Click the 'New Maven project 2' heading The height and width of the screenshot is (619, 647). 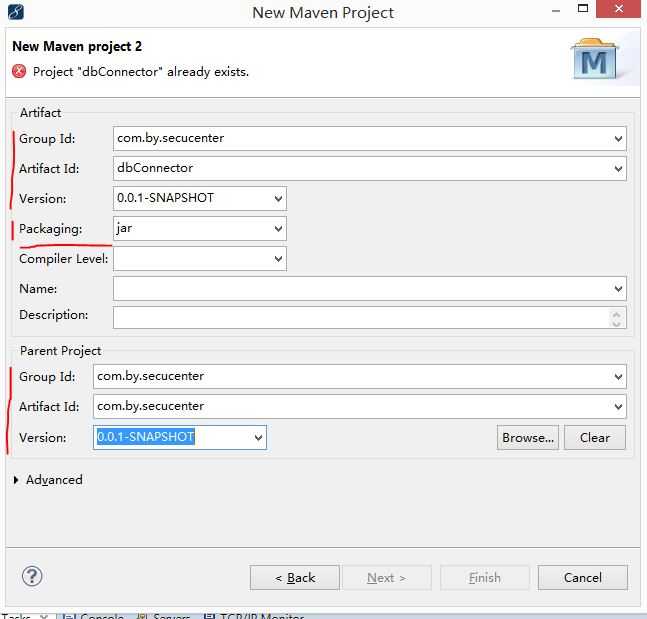77,46
